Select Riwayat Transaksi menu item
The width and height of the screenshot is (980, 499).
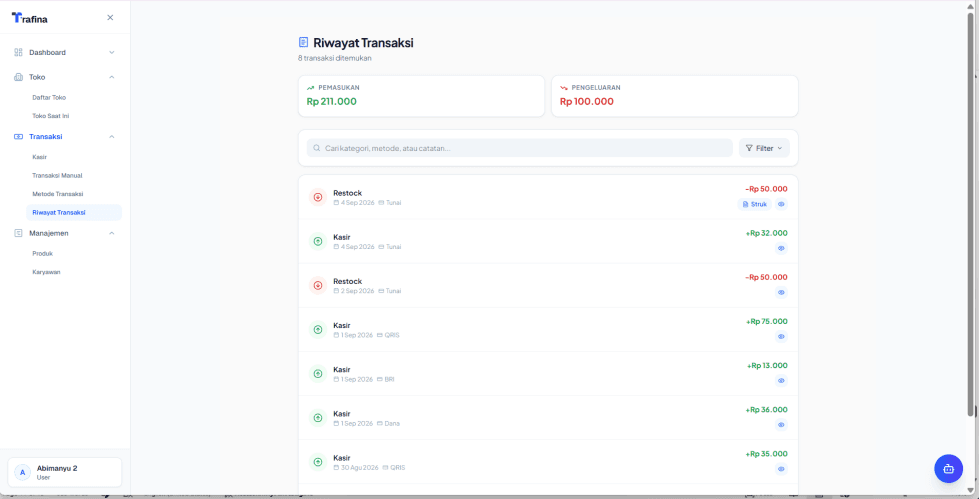click(x=74, y=213)
